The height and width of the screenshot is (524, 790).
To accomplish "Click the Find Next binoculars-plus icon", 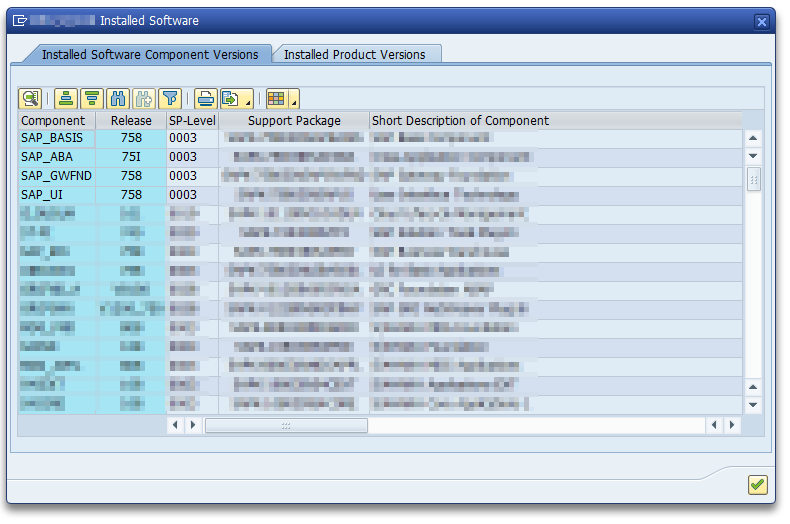I will point(144,98).
